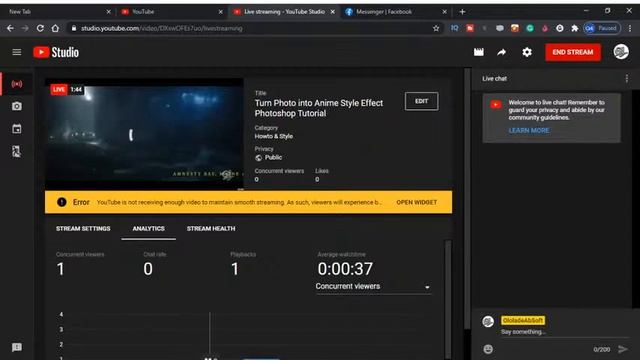Expand the Concurrent viewers metric dropdown
Viewport: 640px width, 360px height.
click(373, 287)
